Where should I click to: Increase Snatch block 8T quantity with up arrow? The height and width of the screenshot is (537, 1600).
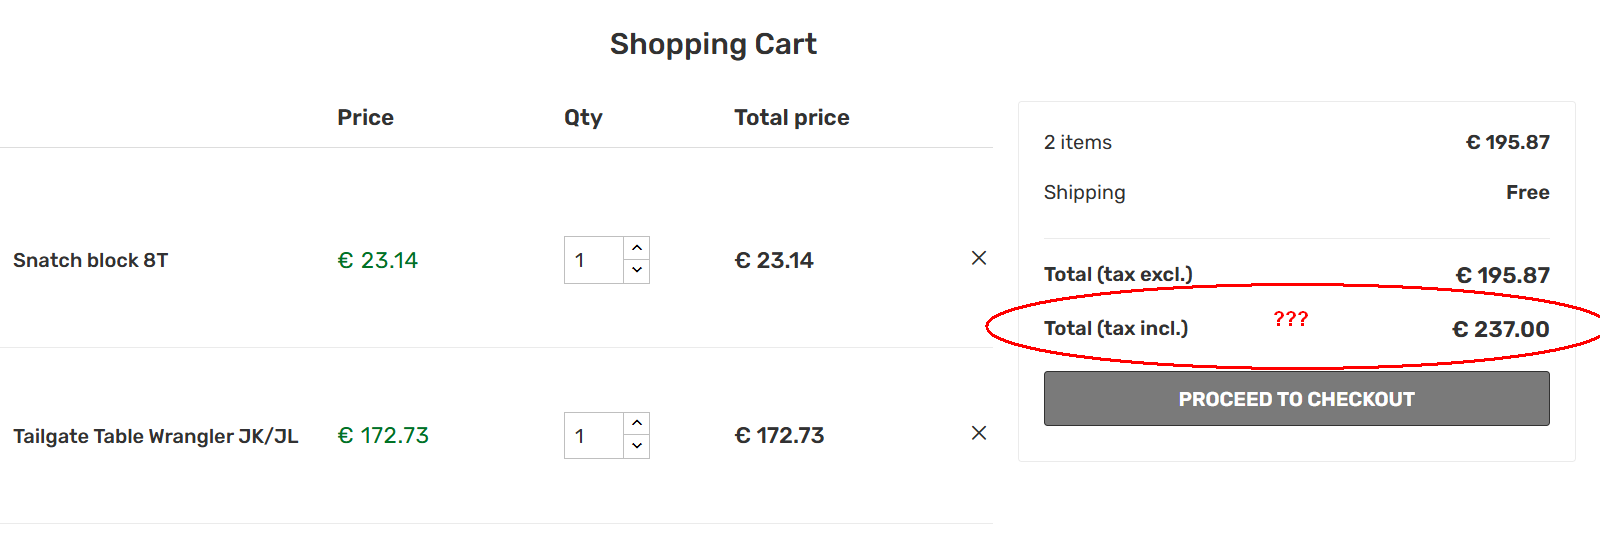click(637, 248)
